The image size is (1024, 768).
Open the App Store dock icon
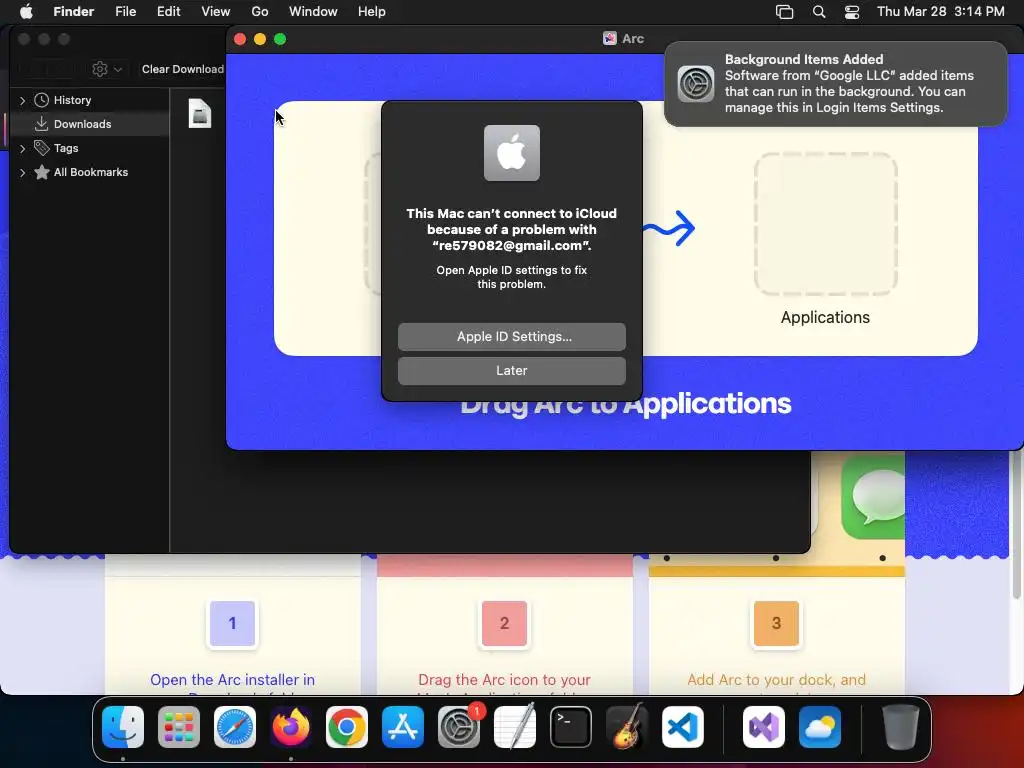click(403, 727)
